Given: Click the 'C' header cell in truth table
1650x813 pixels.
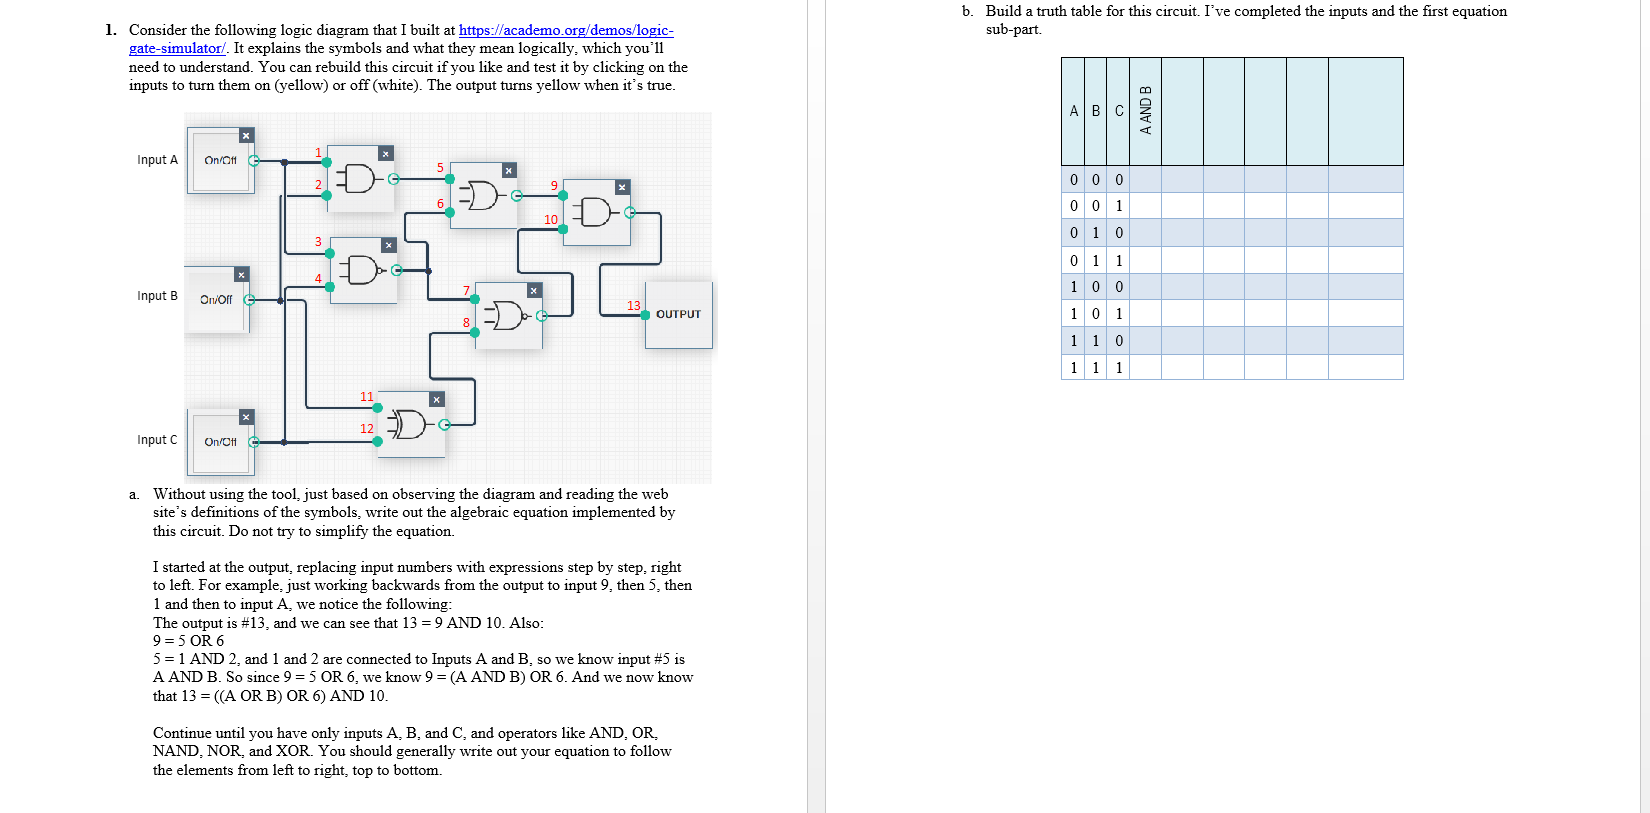Looking at the screenshot, I should (x=1119, y=111).
